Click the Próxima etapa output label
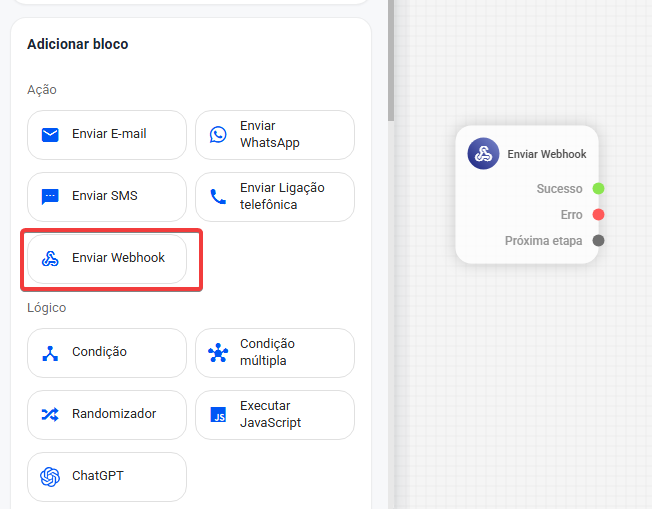Image resolution: width=652 pixels, height=509 pixels. tap(543, 241)
